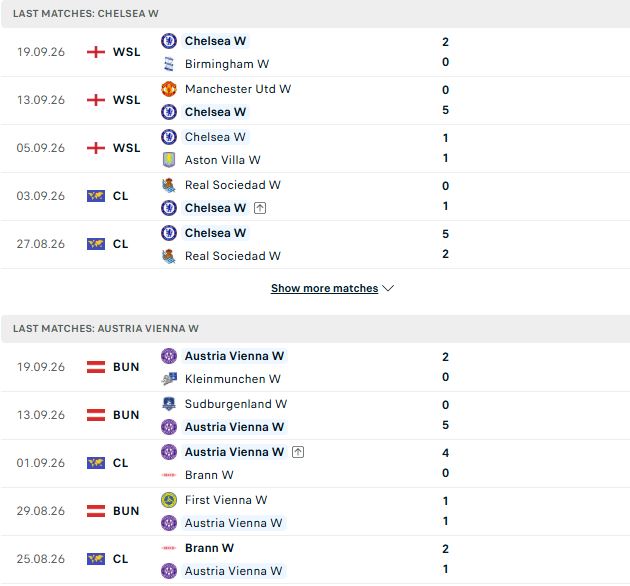630x586 pixels.
Task: Click the date 25.08.26
Action: [x=41, y=559]
